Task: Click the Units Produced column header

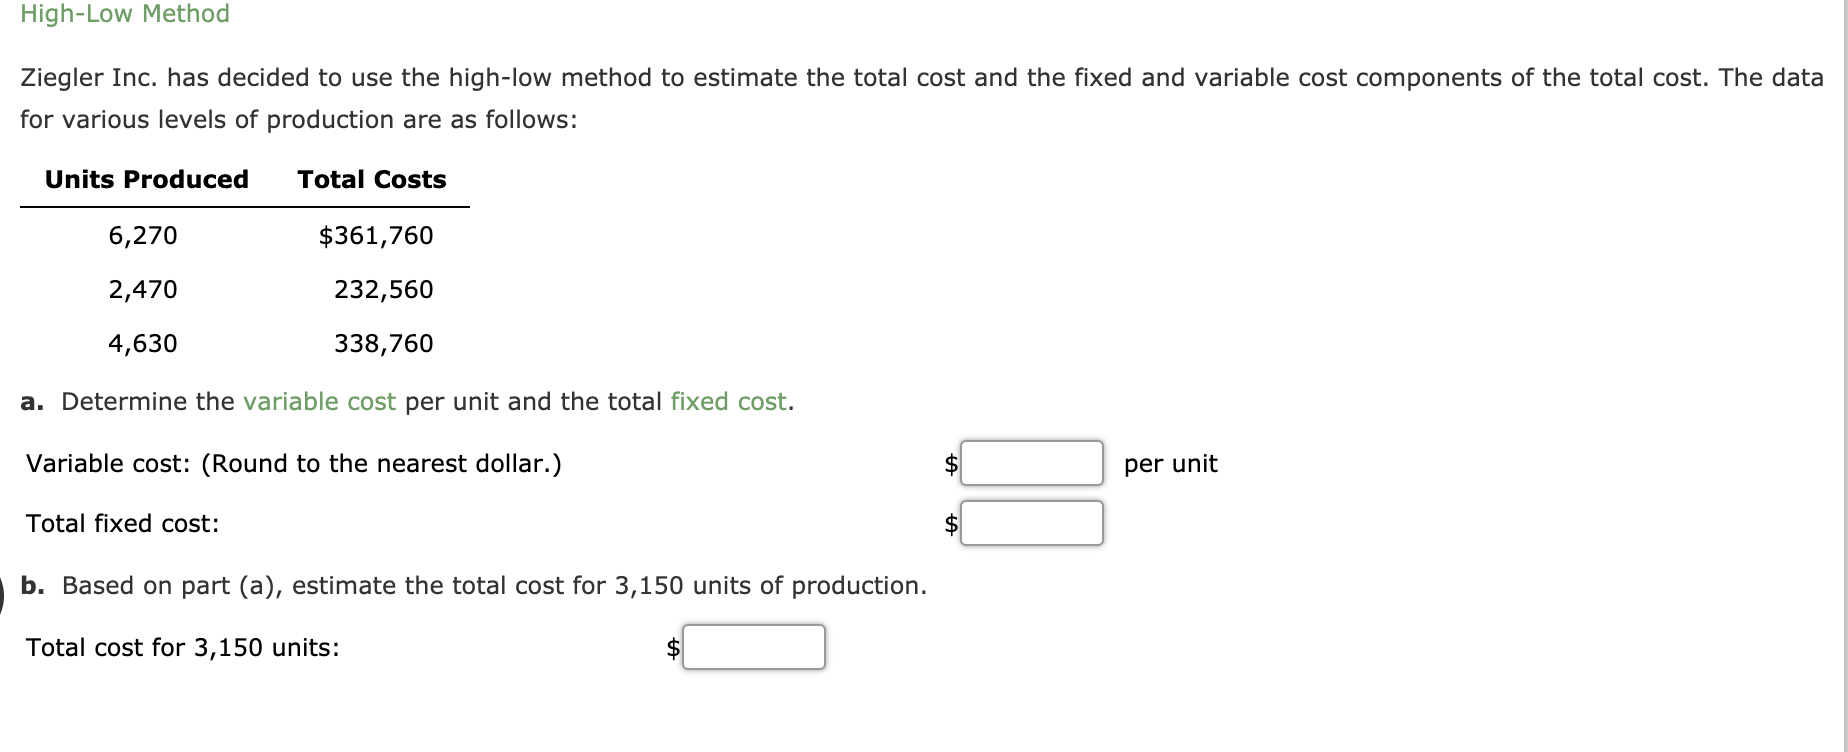Action: point(145,179)
